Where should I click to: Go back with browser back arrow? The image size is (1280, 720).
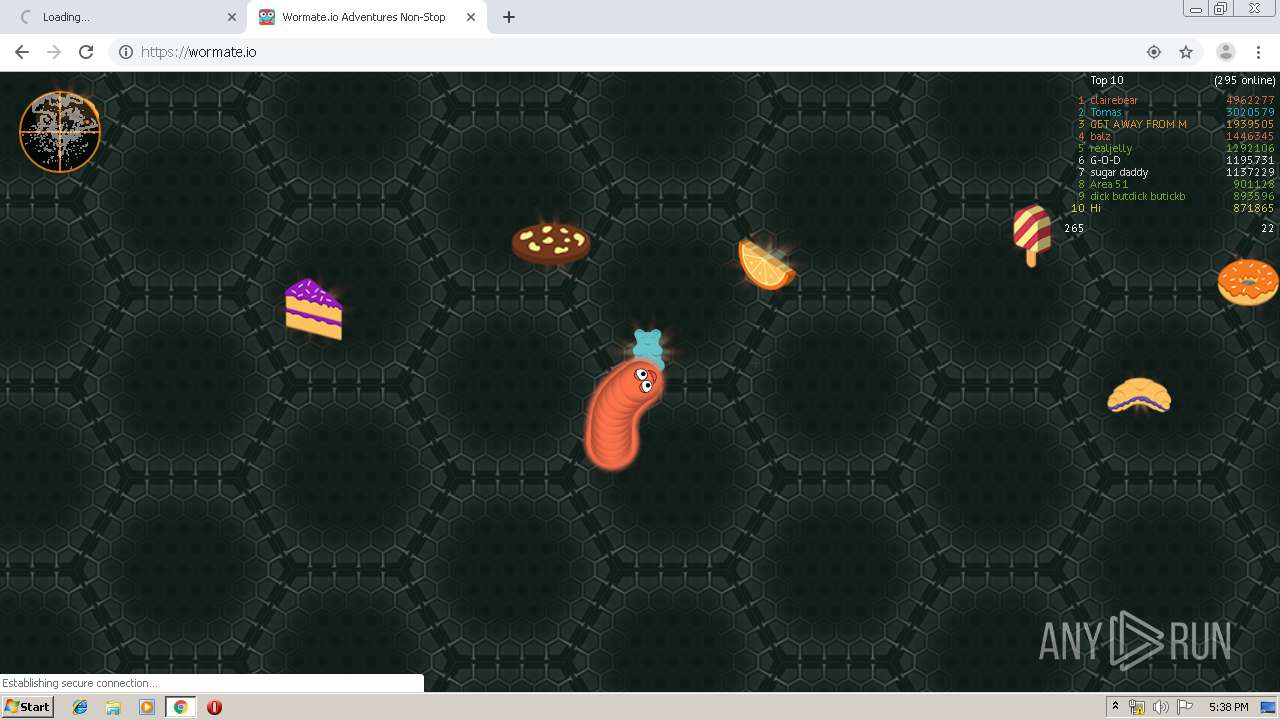pos(22,52)
